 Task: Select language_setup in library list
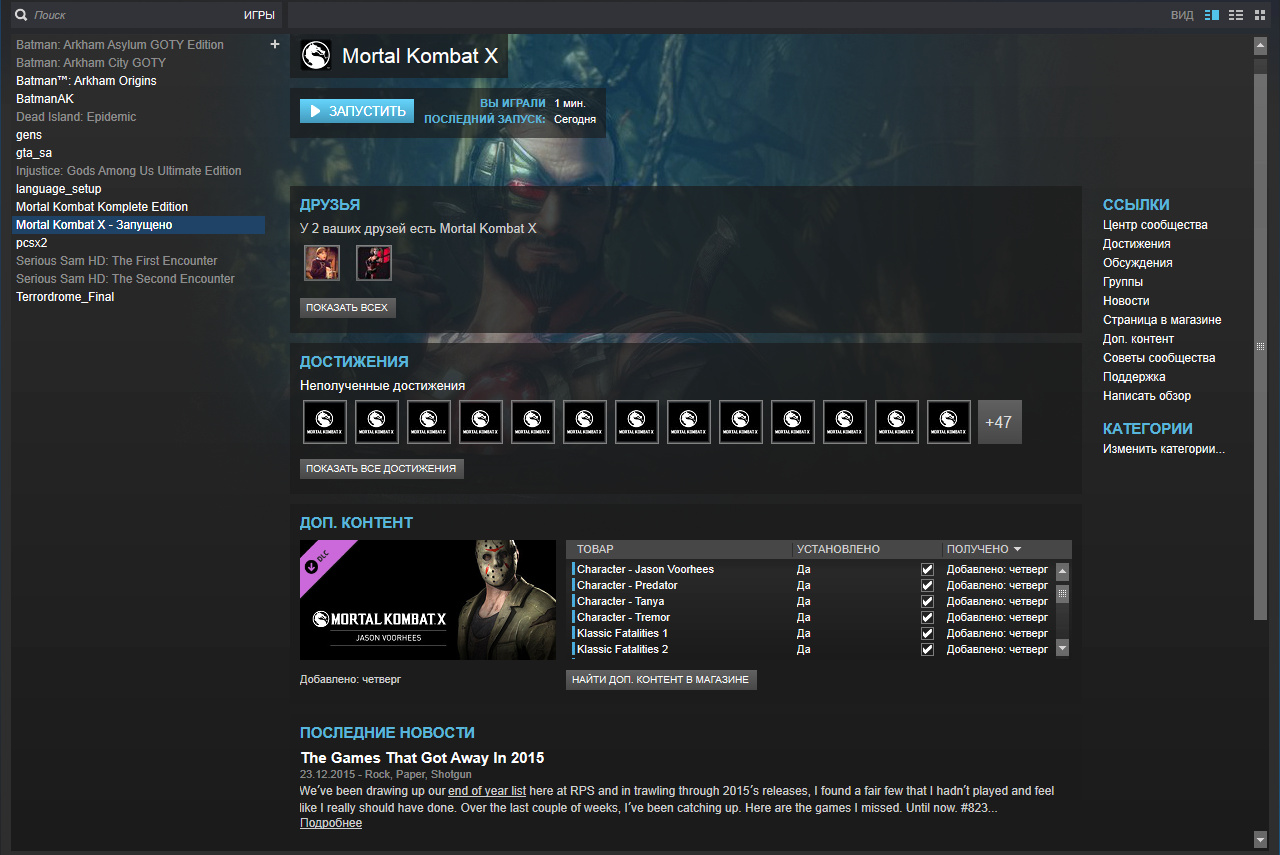point(59,189)
